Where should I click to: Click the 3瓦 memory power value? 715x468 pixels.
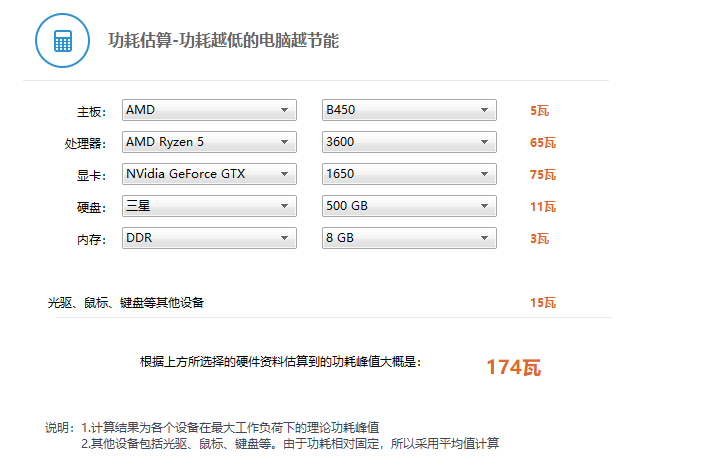(x=539, y=239)
